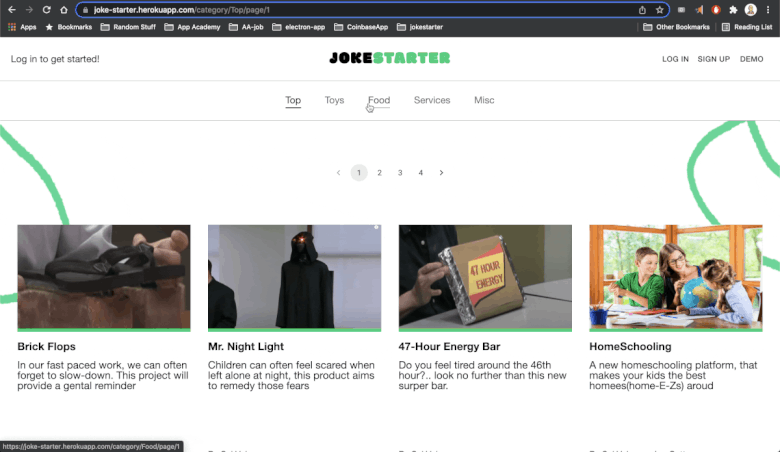Select the Toys category tab
The width and height of the screenshot is (780, 452).
pyautogui.click(x=334, y=100)
